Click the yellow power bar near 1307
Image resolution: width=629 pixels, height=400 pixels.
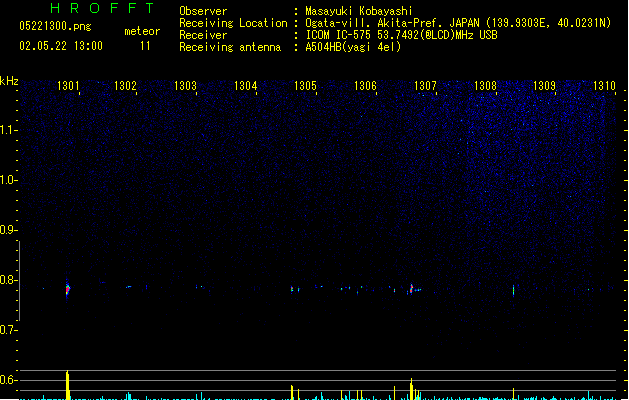[411, 389]
